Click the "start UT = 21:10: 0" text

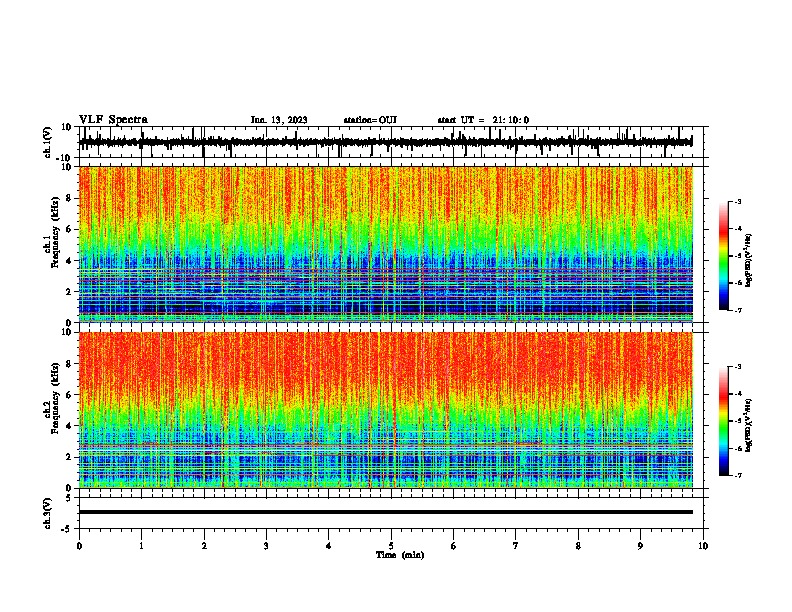coord(483,120)
